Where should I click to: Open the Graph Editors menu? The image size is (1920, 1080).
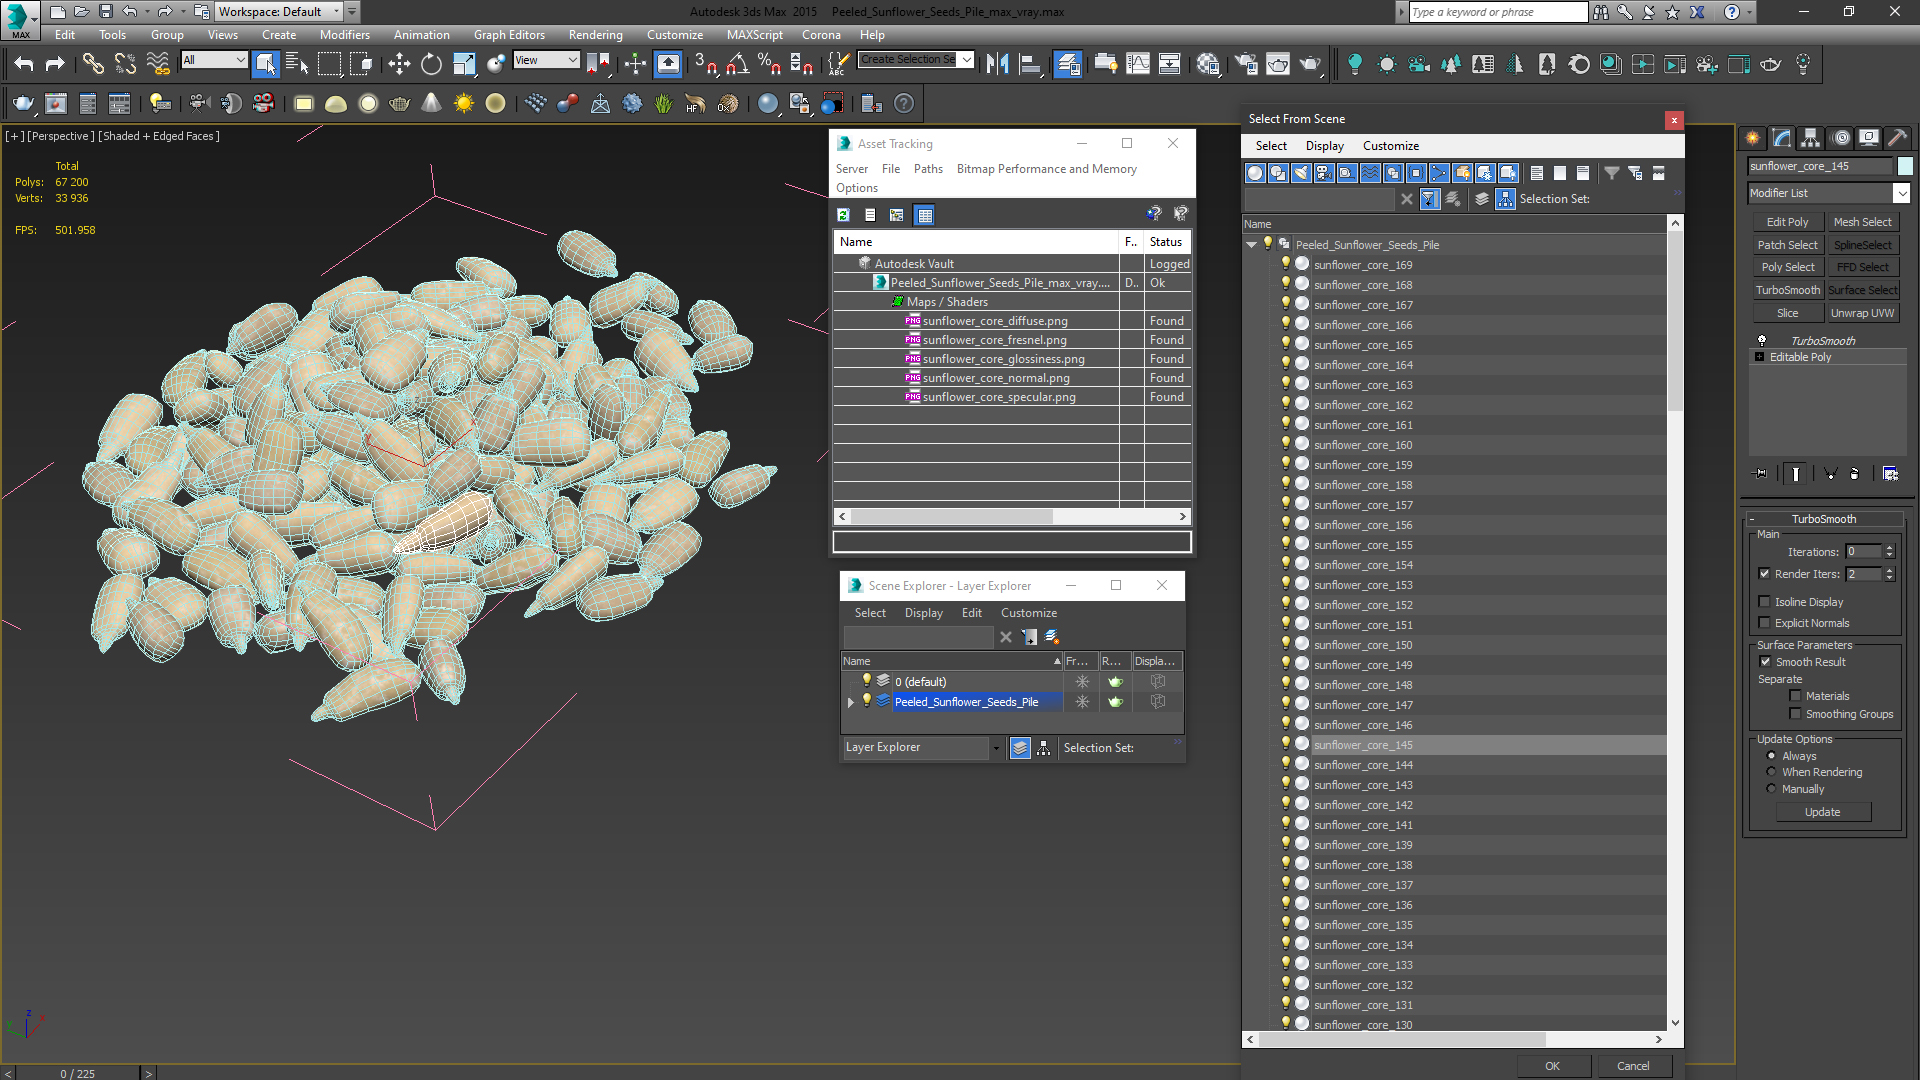(x=509, y=34)
